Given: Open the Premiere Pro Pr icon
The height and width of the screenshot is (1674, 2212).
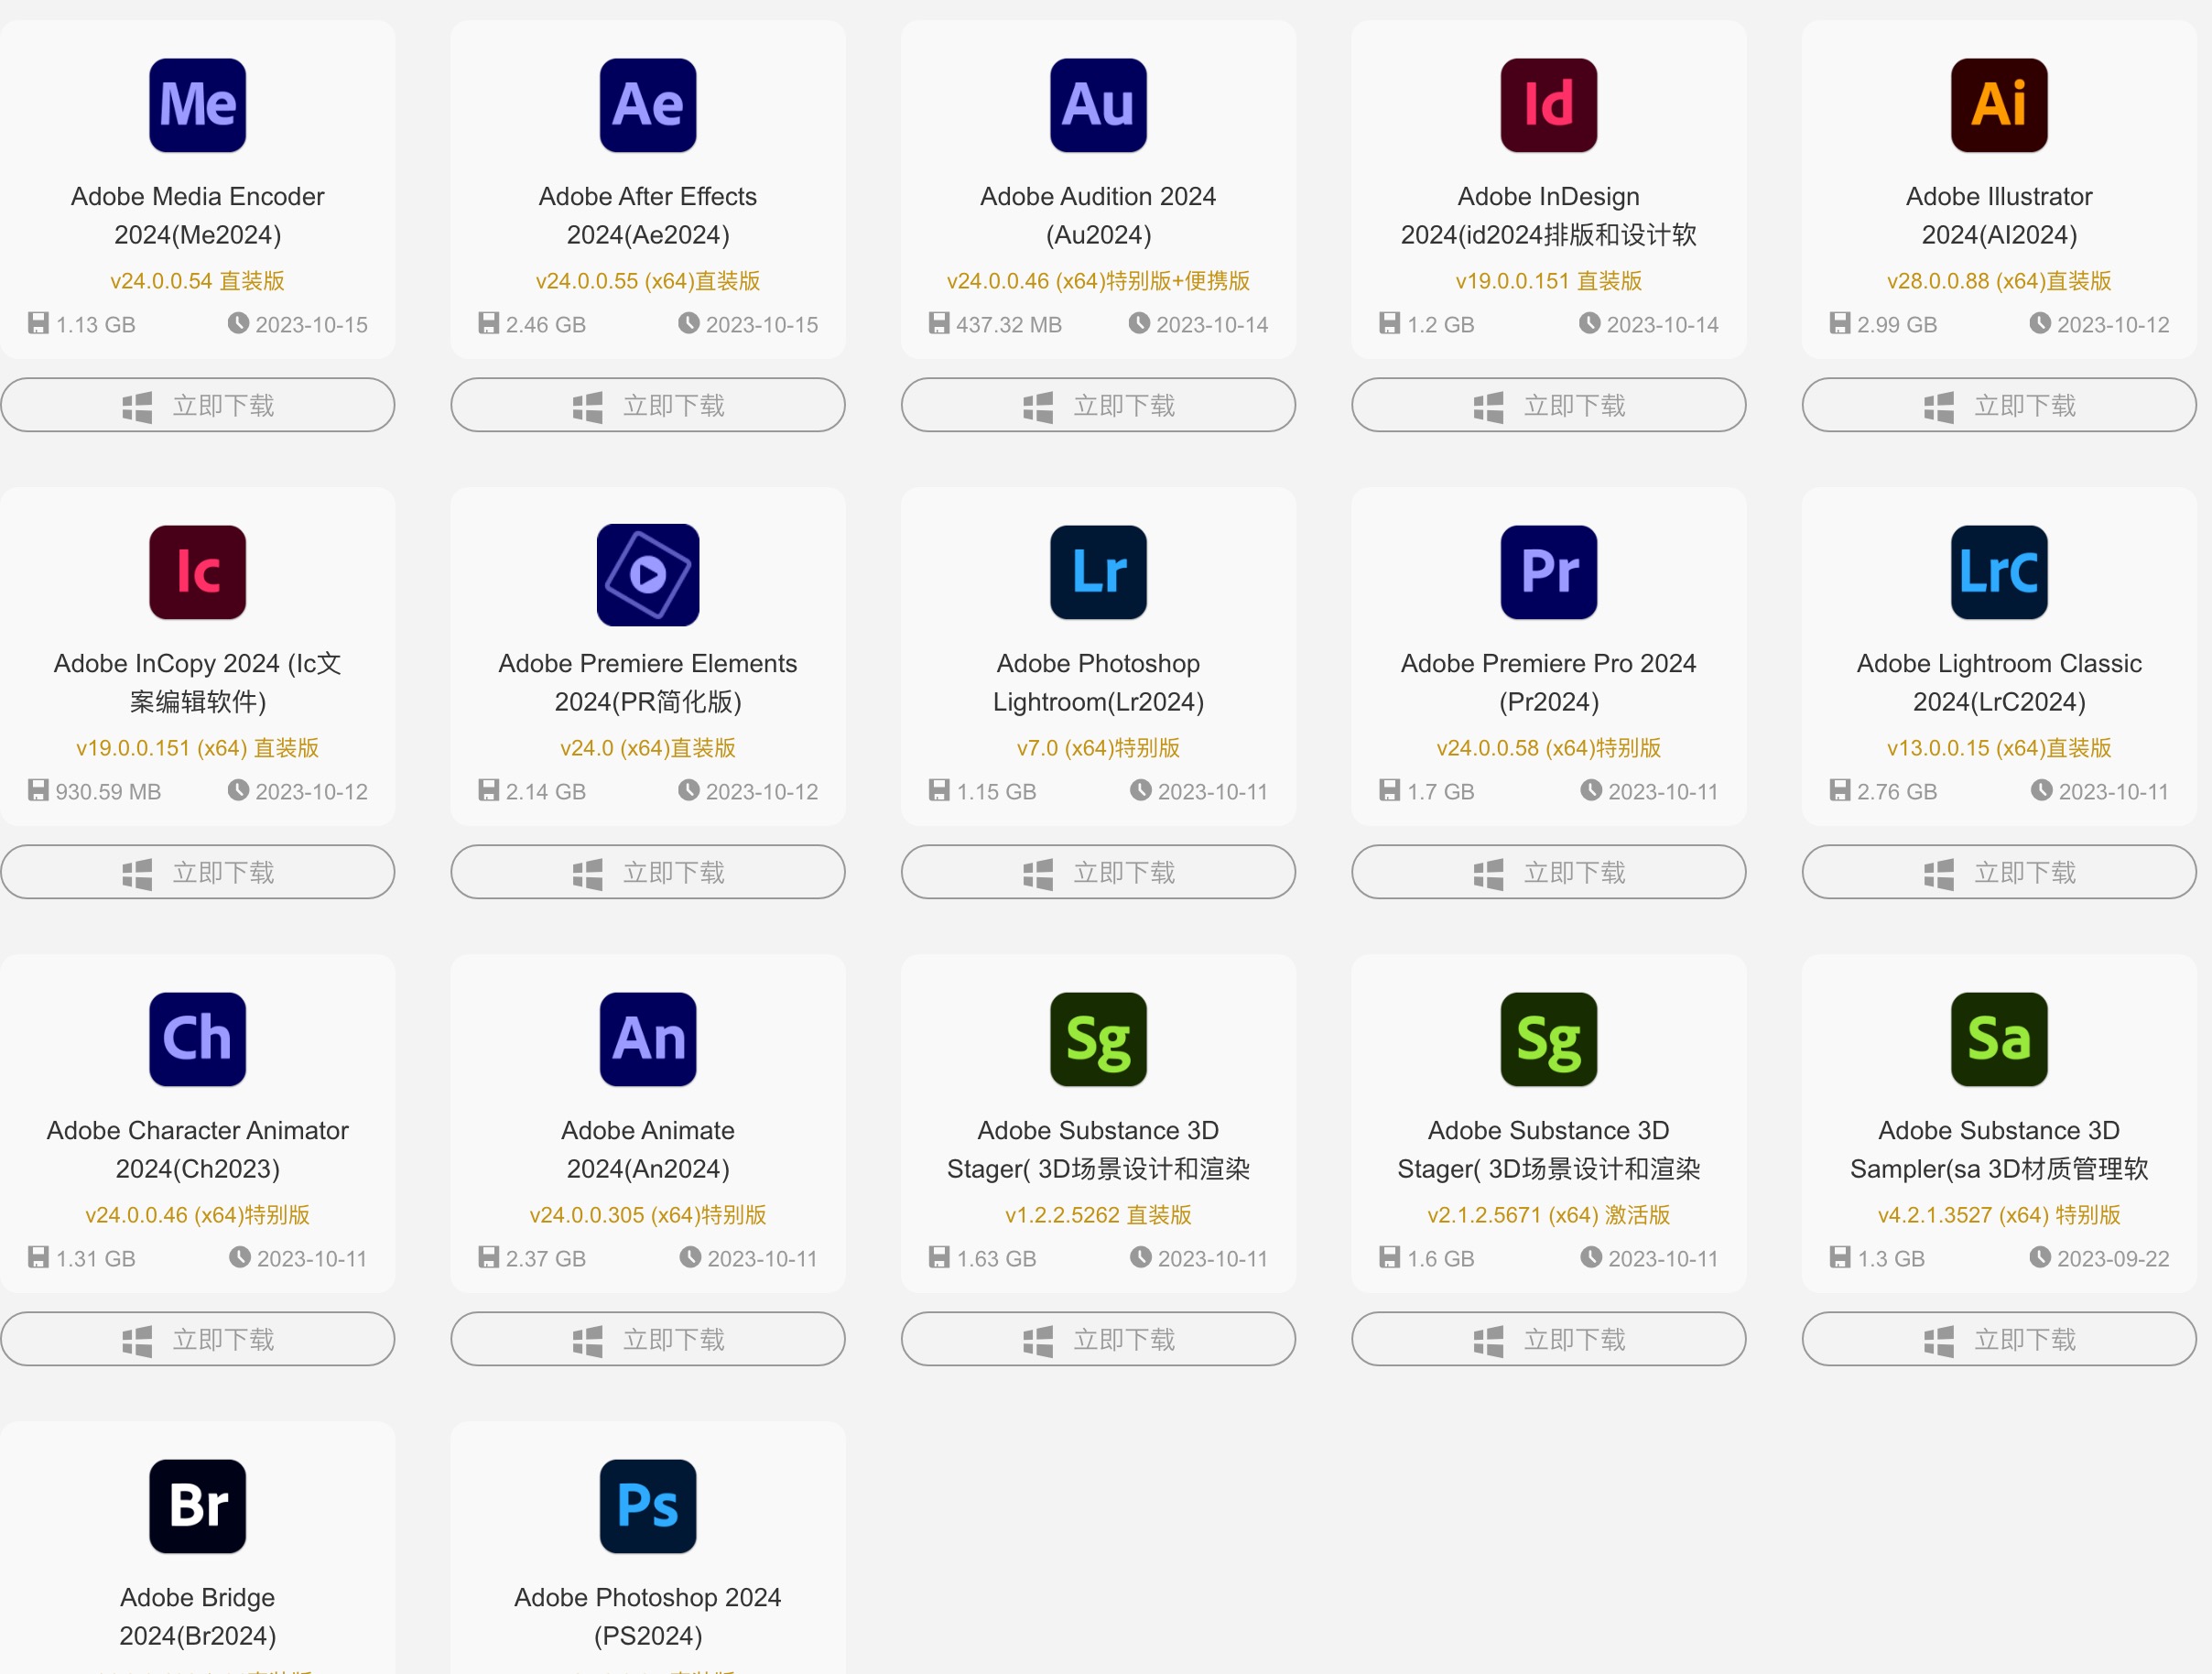Looking at the screenshot, I should click(x=1548, y=572).
